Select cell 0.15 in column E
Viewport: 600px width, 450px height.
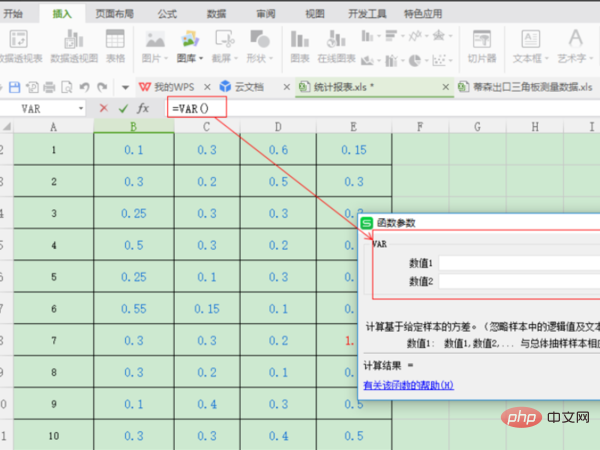[x=354, y=150]
